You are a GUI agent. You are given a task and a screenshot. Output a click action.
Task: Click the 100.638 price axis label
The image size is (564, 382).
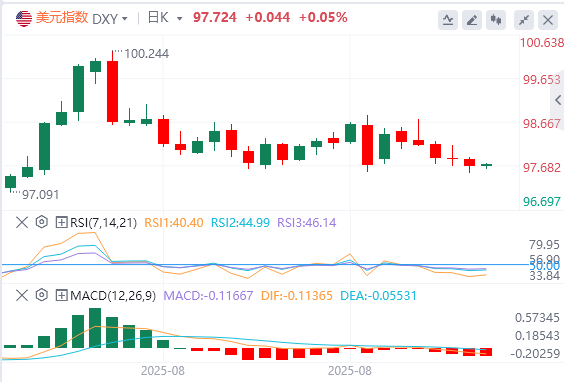[x=542, y=43]
